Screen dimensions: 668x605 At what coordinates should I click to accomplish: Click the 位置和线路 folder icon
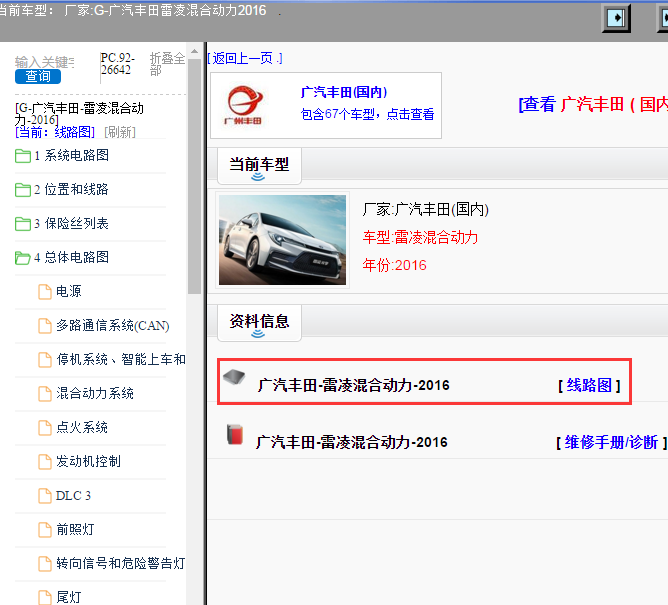[23, 190]
